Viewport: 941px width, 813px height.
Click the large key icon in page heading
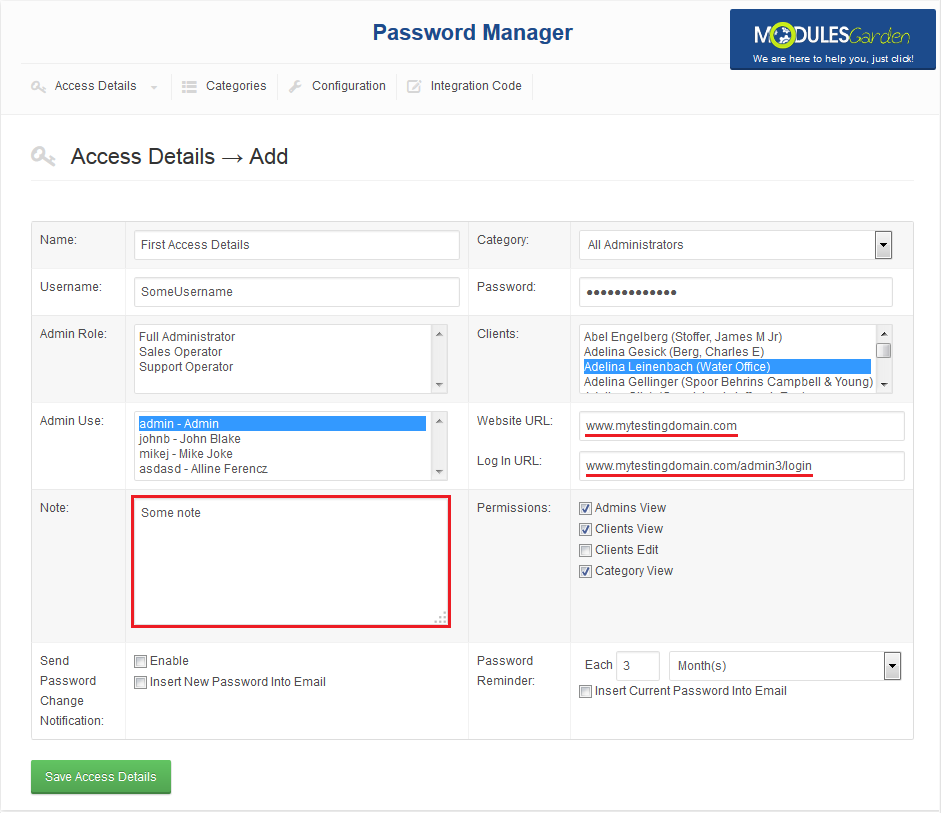click(43, 157)
